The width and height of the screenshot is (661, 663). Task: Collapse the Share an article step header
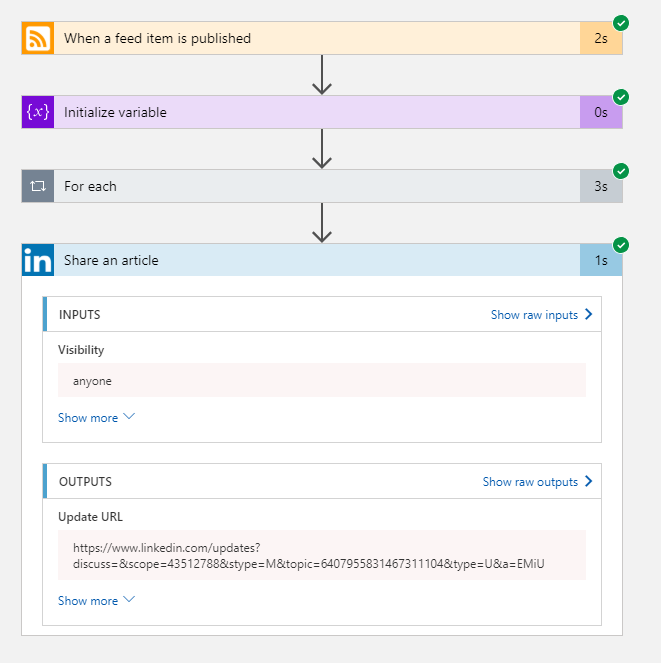[322, 260]
